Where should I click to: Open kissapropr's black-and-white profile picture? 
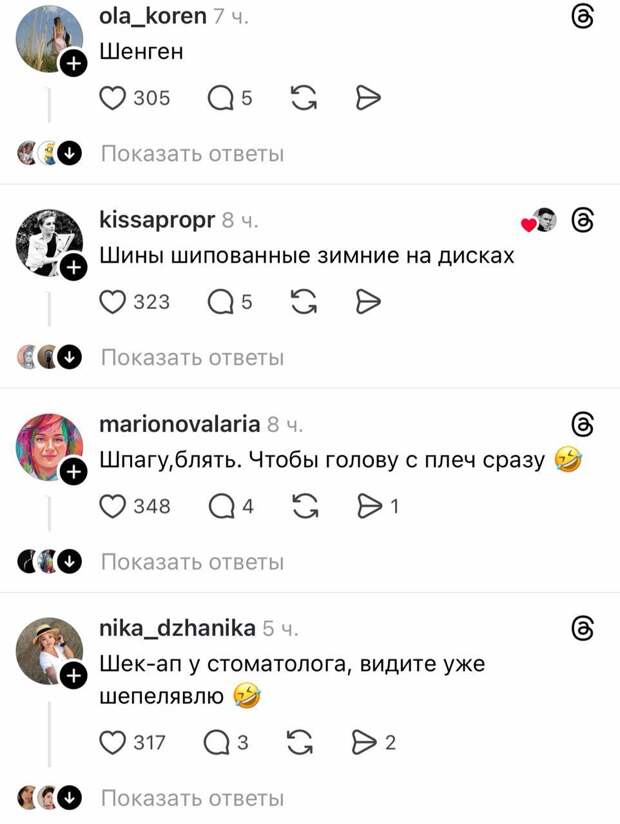pos(49,243)
